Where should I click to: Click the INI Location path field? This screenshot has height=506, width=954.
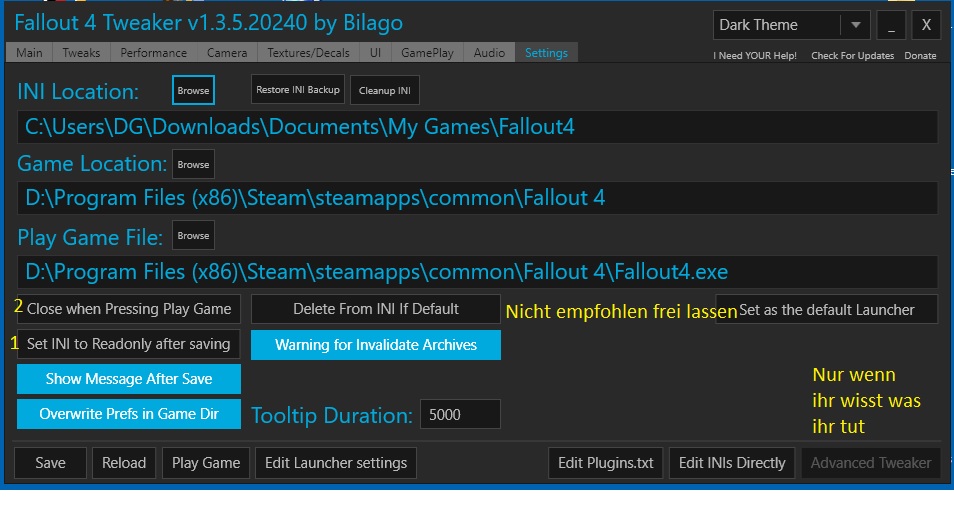click(x=477, y=127)
